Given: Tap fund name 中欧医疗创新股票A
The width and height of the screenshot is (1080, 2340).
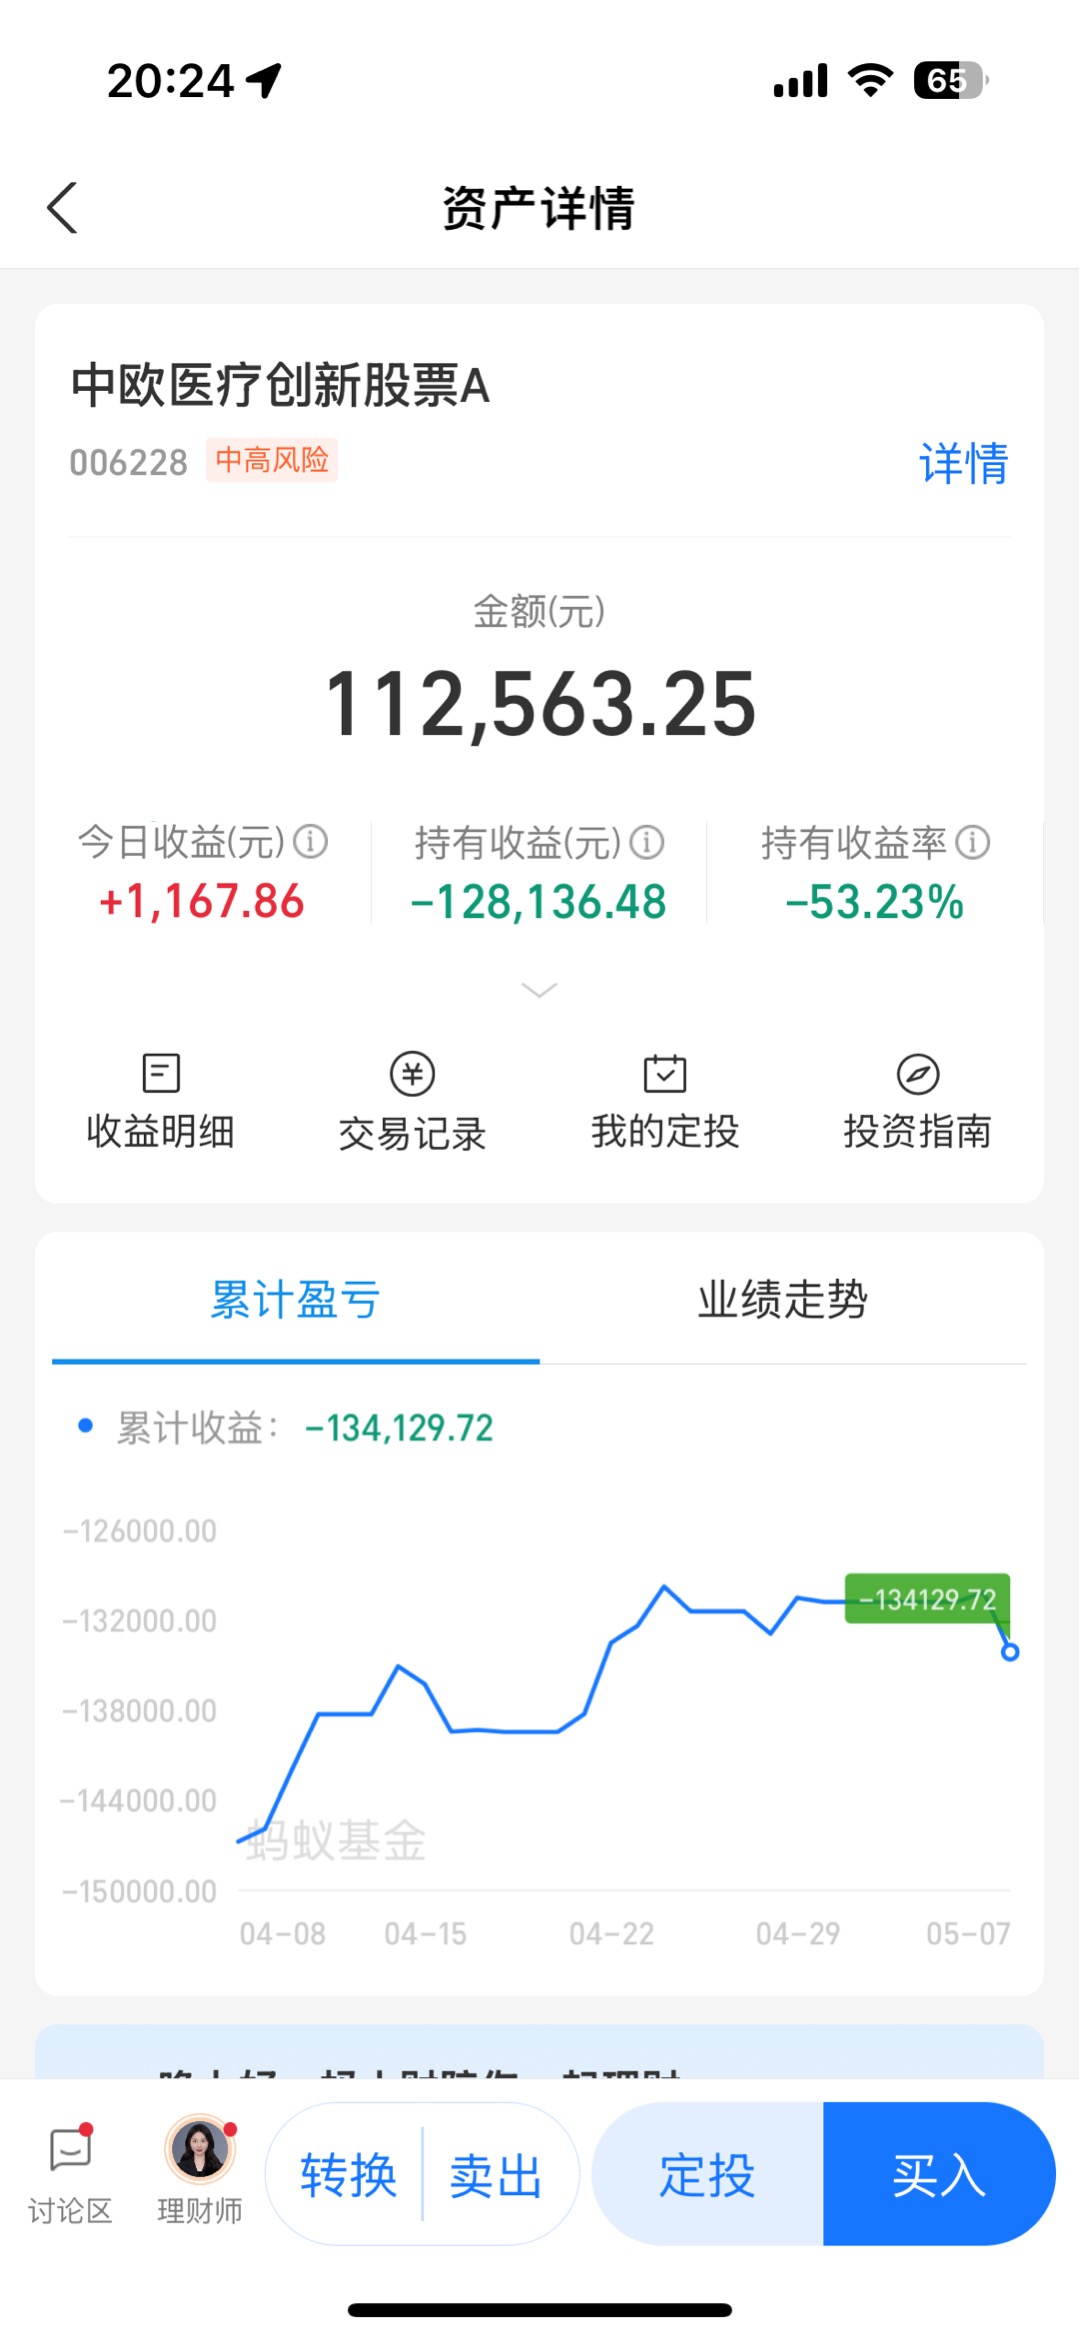Looking at the screenshot, I should pyautogui.click(x=280, y=386).
